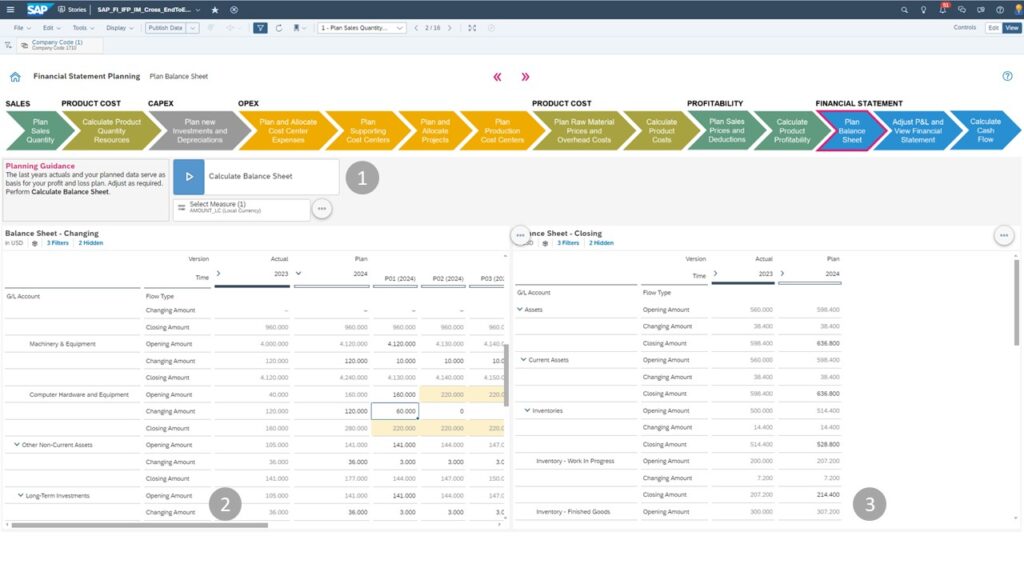Collapse the Other Non-Current Assets row

(17, 444)
